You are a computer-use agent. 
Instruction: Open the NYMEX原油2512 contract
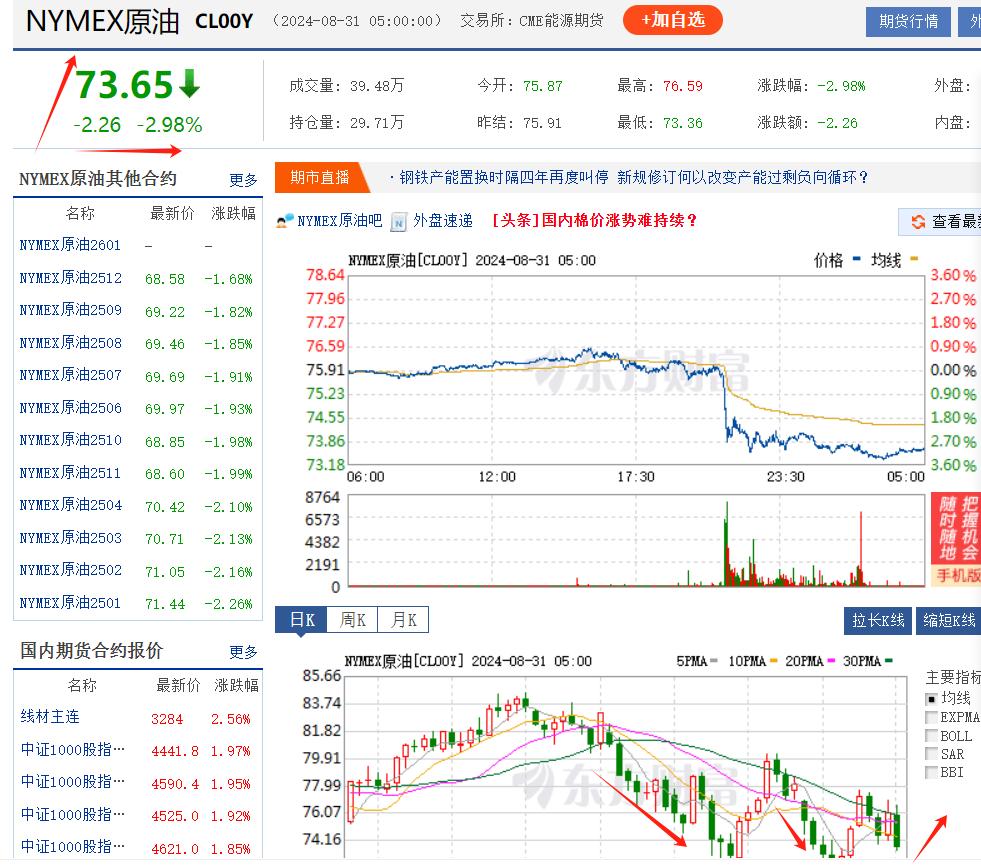point(70,278)
